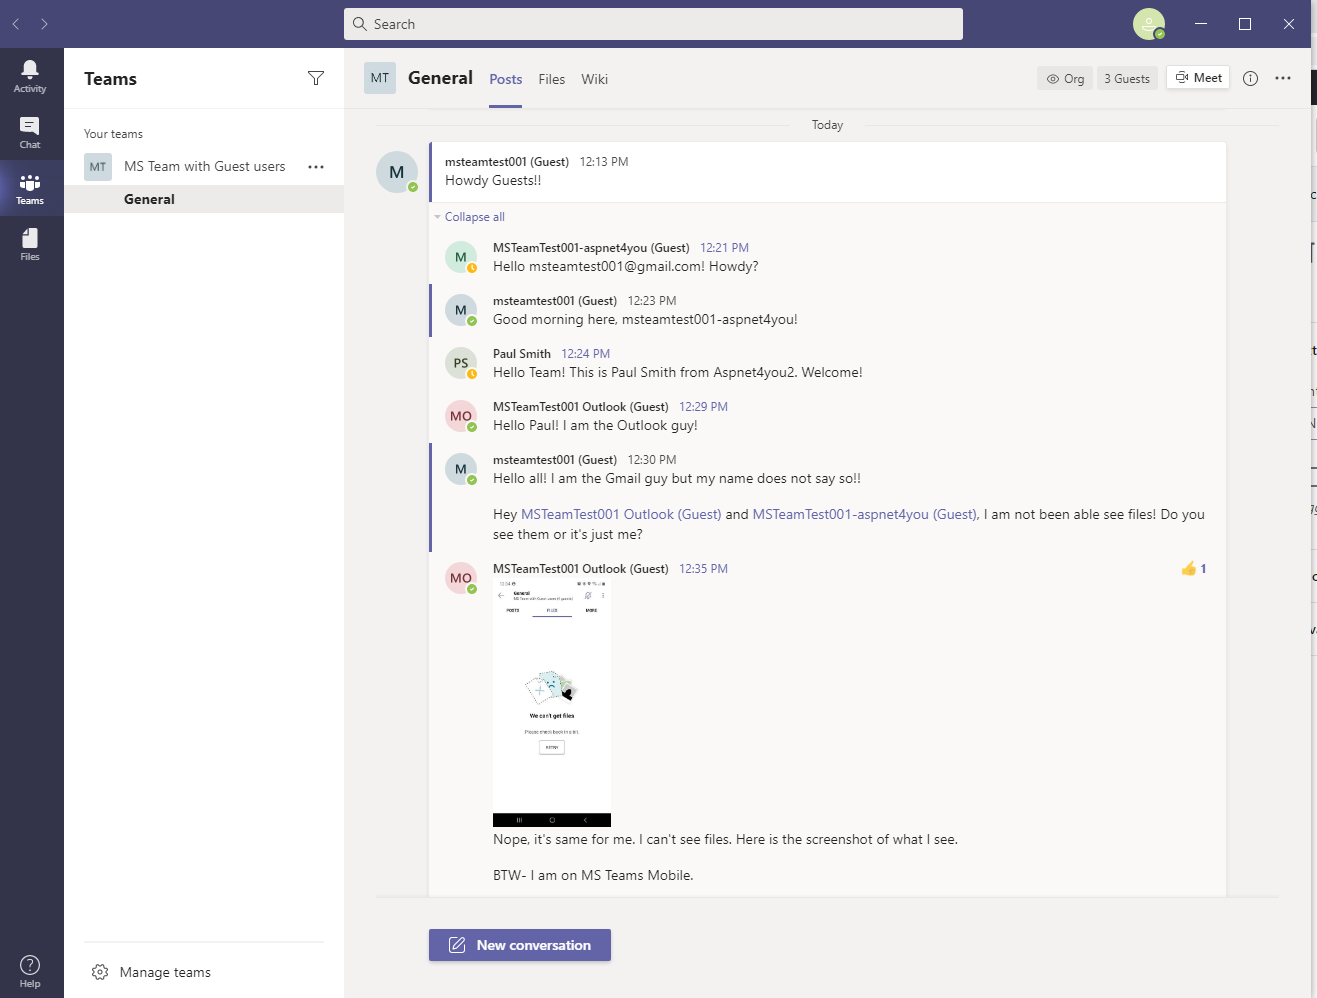Viewport: 1317px width, 998px height.
Task: Click the Org button
Action: (x=1065, y=78)
